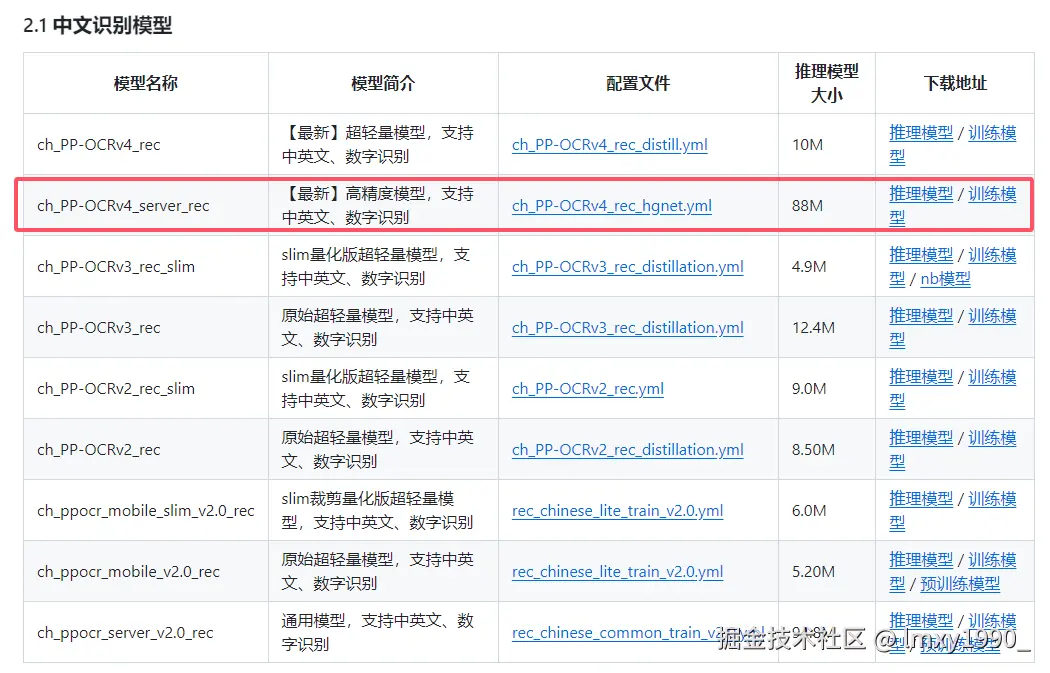Click the 推理模型大小 column header

826,83
